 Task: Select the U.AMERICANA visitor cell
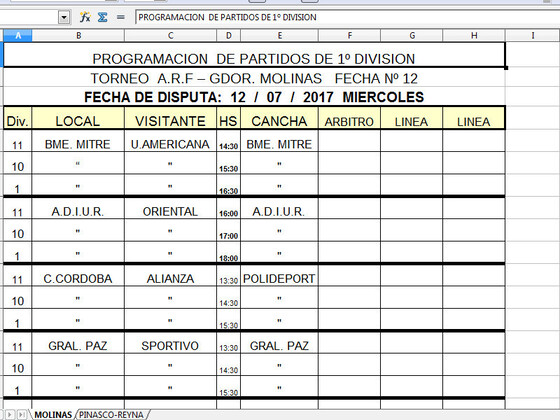point(170,141)
